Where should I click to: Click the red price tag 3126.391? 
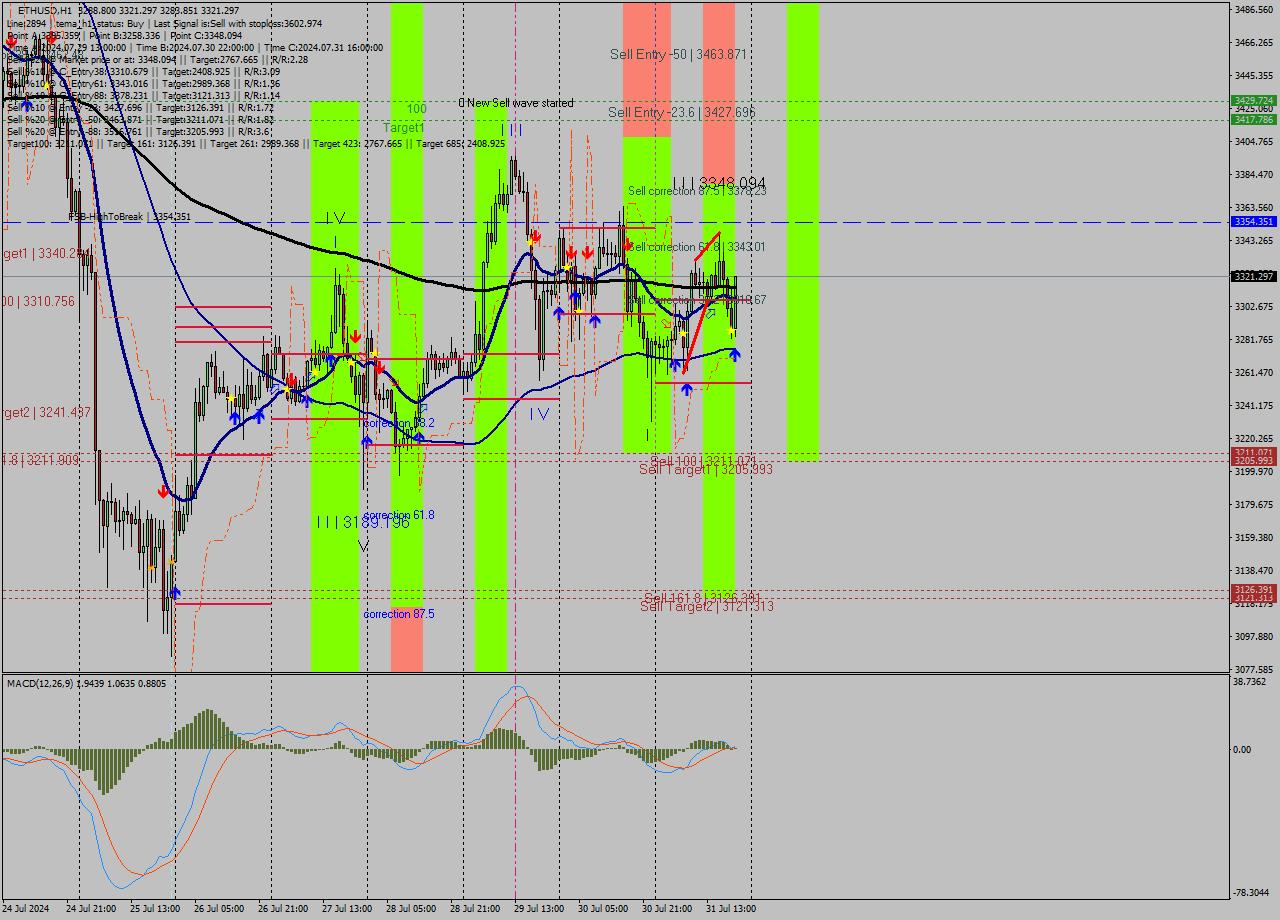tap(1254, 589)
